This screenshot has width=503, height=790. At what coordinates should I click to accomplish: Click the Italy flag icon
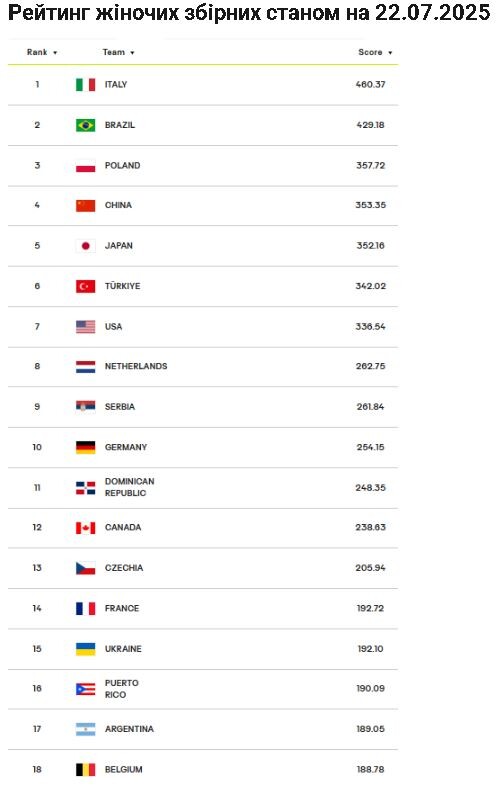point(85,85)
